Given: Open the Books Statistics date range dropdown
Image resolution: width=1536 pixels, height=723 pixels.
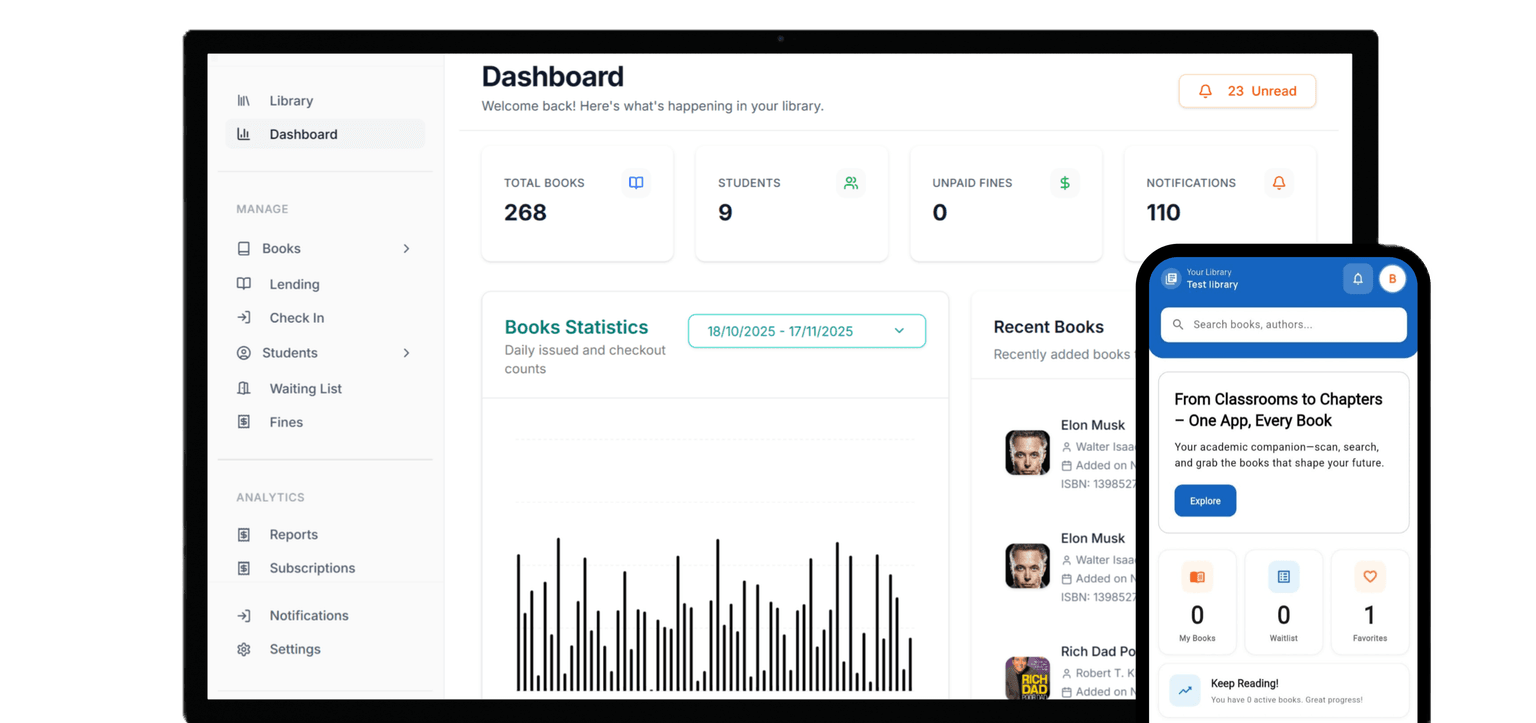Looking at the screenshot, I should [806, 330].
